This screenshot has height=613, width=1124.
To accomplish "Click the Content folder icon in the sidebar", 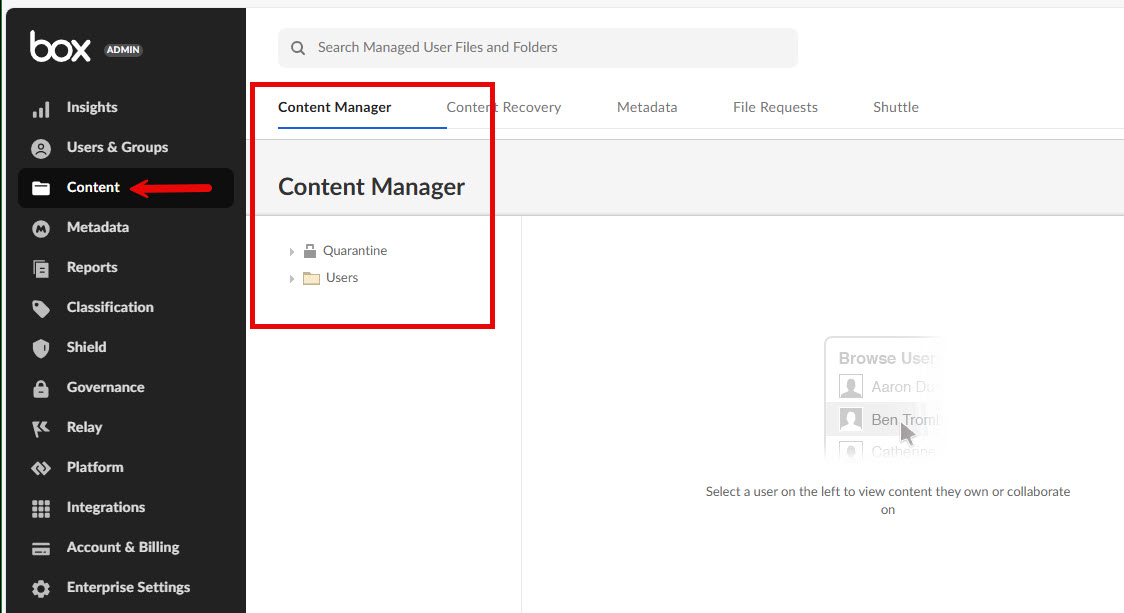I will click(41, 188).
